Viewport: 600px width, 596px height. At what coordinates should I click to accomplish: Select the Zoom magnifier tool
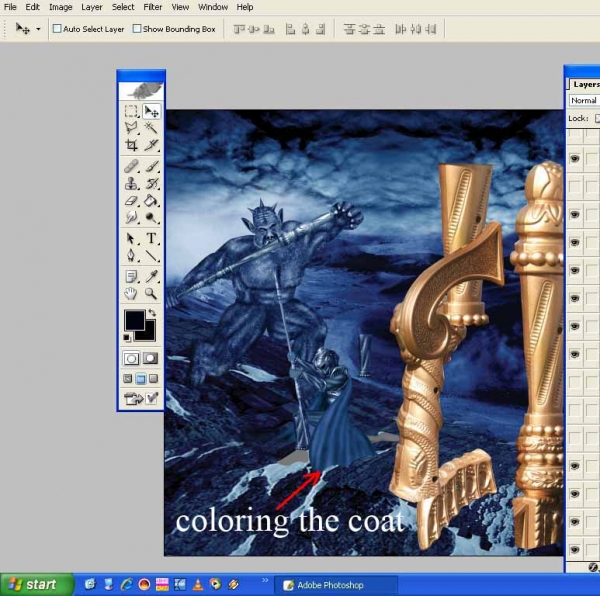[x=151, y=293]
